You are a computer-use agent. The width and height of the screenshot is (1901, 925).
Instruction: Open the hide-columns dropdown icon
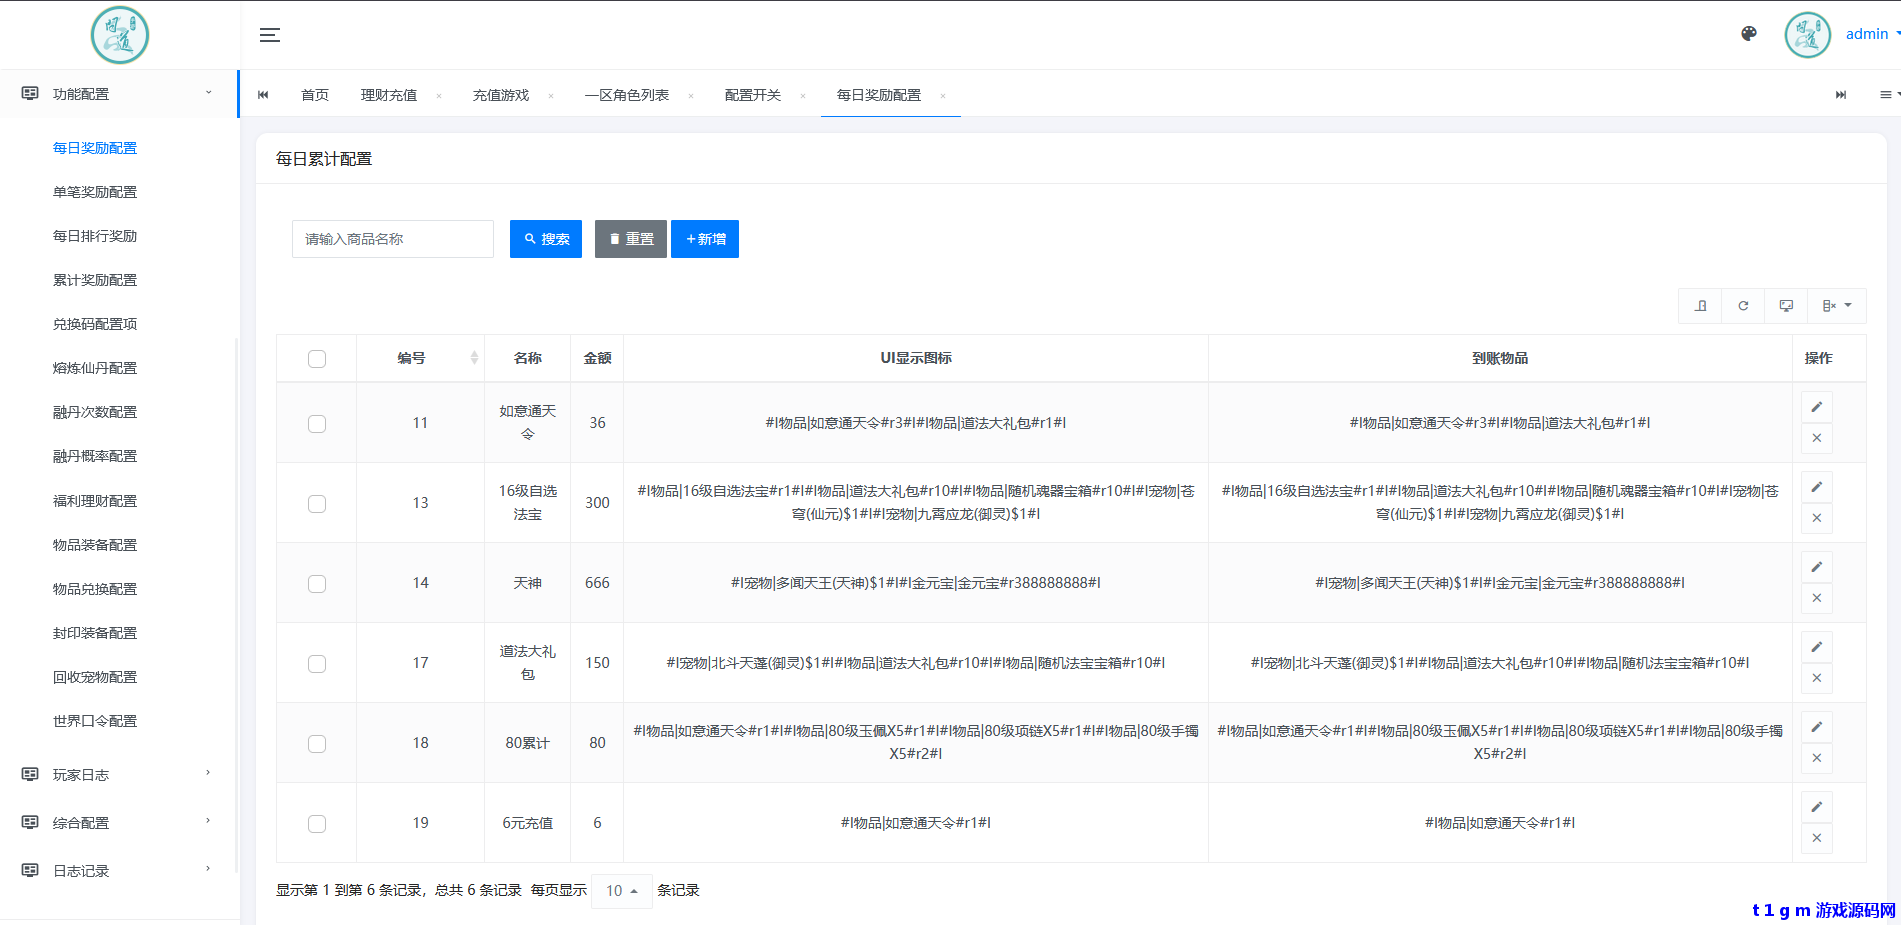tap(1837, 305)
